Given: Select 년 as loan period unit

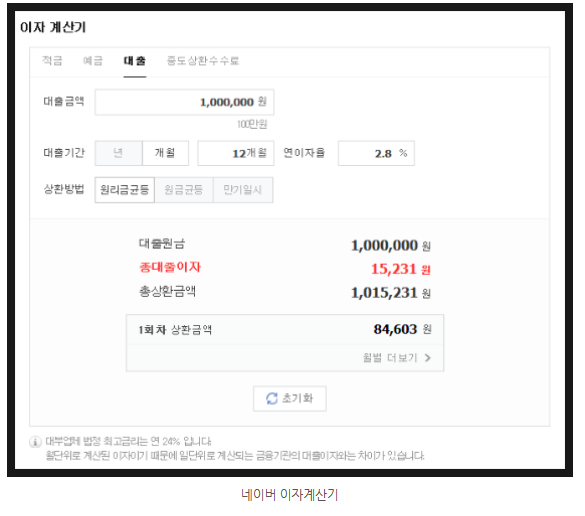Looking at the screenshot, I should (118, 153).
